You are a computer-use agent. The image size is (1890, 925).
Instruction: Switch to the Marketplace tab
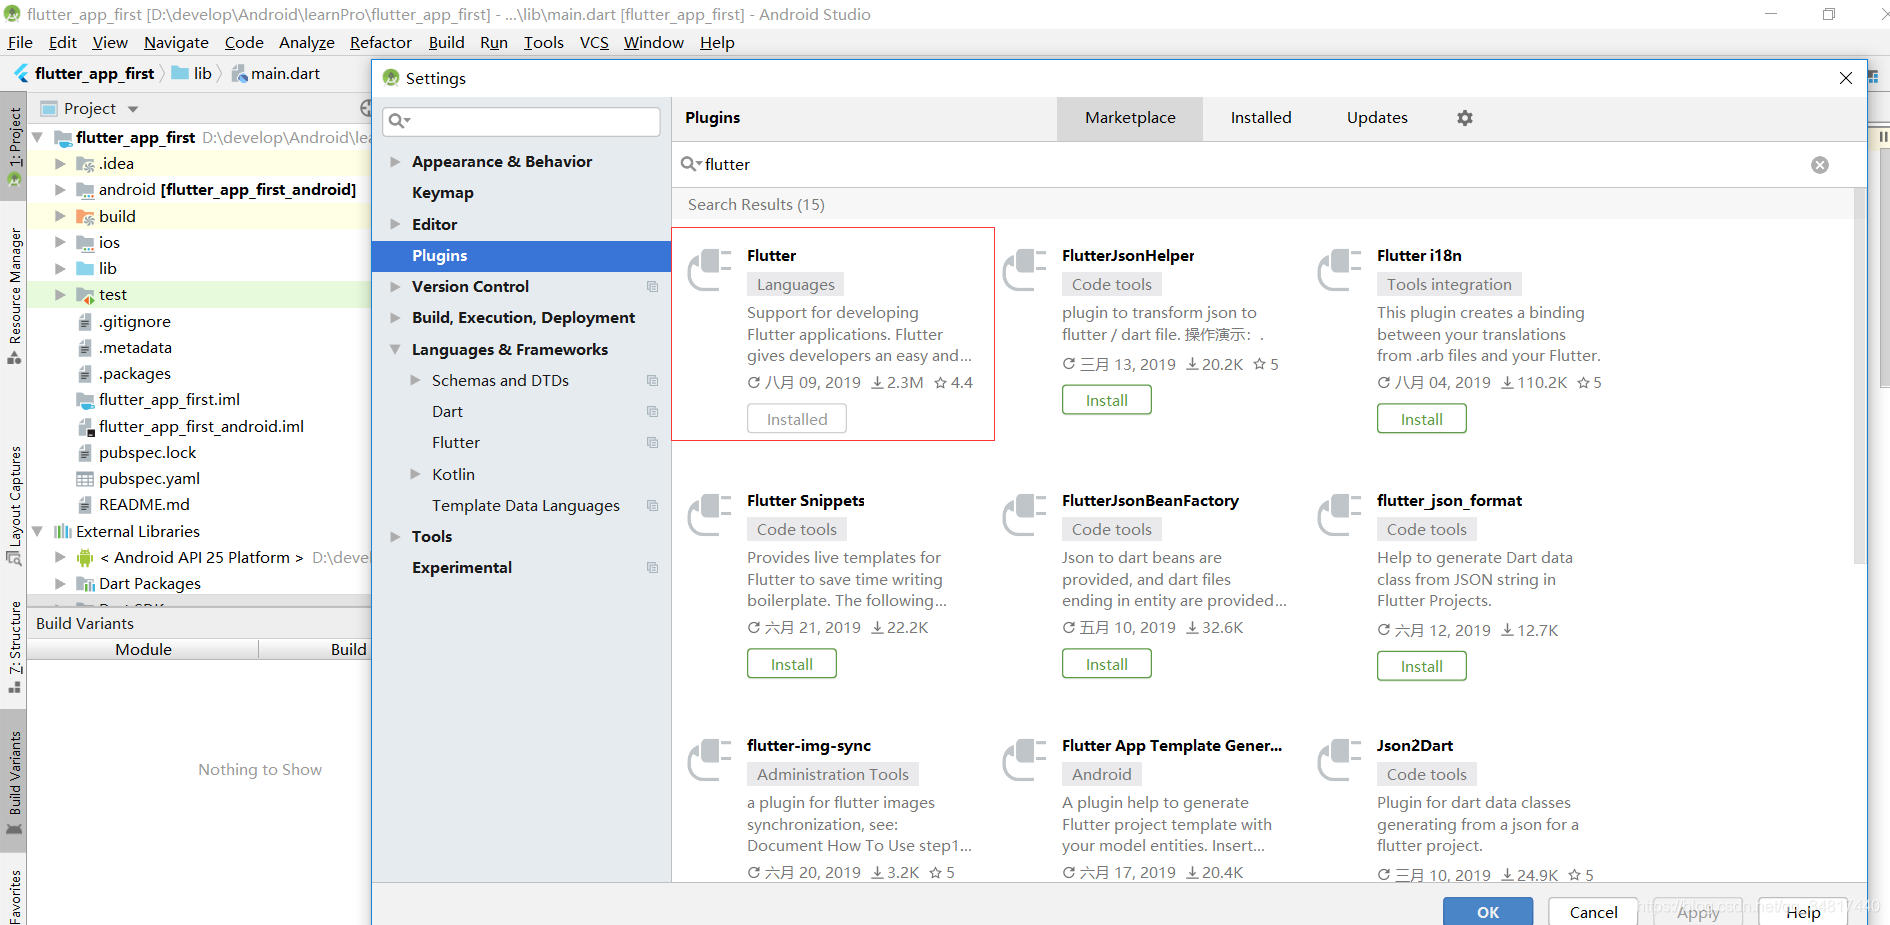(1130, 118)
